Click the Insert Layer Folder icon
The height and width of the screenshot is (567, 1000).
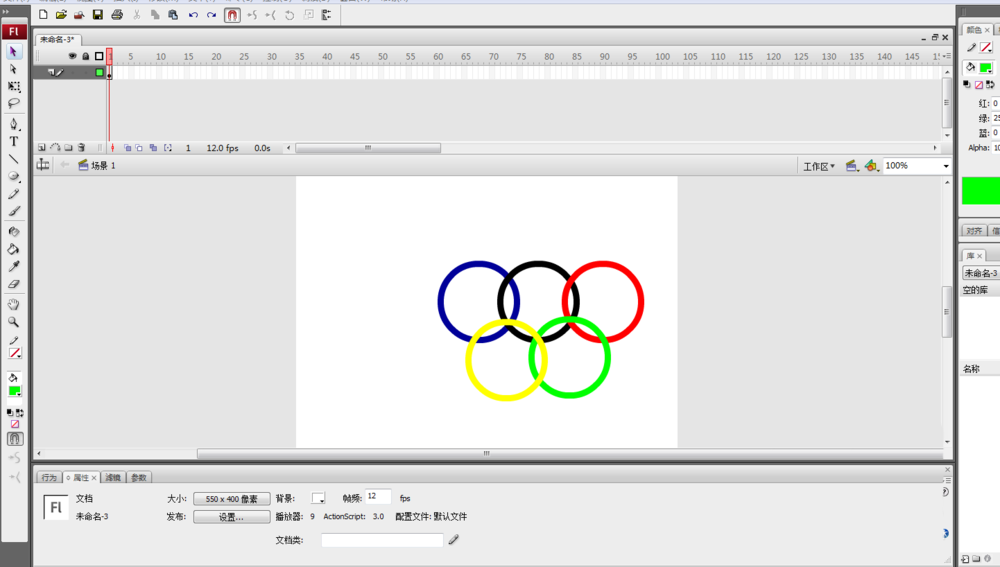[68, 147]
